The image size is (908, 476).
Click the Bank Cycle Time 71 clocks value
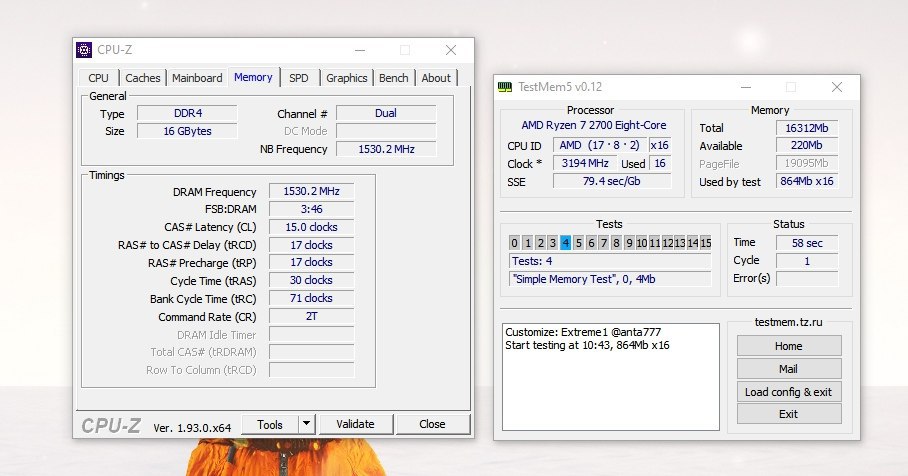(312, 298)
